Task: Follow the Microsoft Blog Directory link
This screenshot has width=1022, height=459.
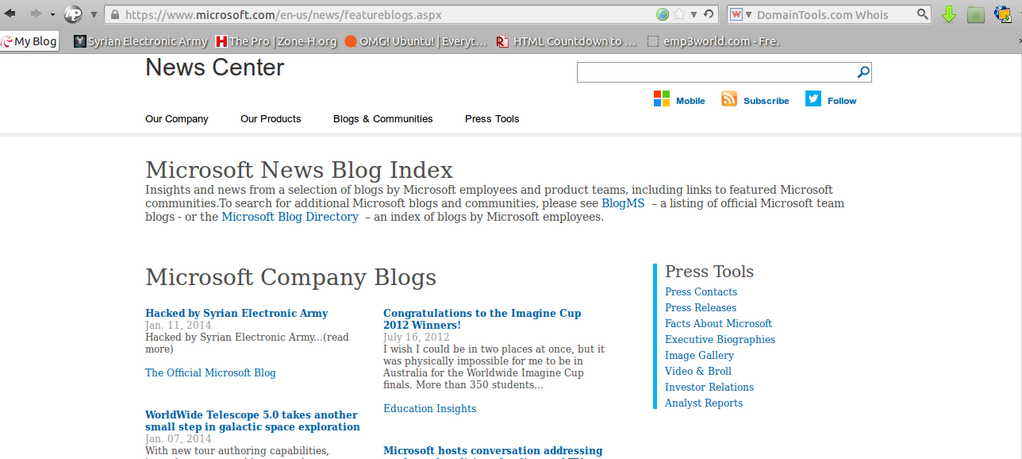Action: pos(290,217)
